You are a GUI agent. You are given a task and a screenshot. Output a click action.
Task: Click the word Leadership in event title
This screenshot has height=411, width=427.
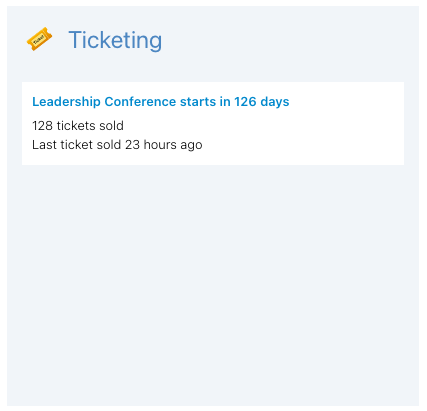pyautogui.click(x=66, y=102)
